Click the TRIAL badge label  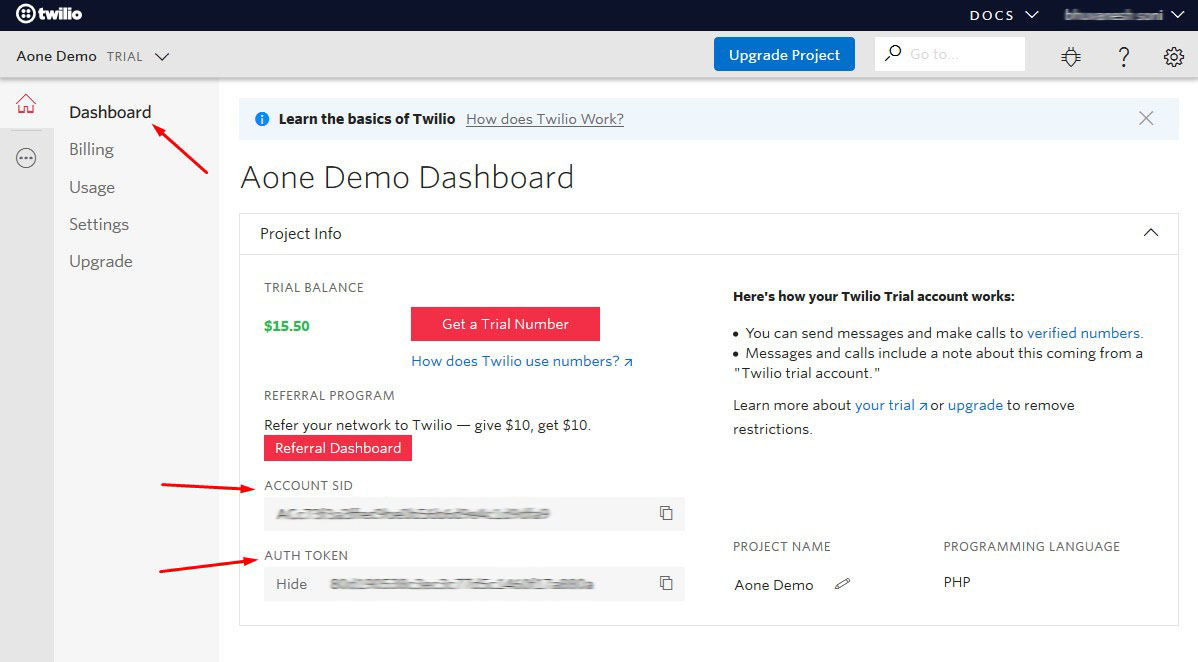pos(125,57)
